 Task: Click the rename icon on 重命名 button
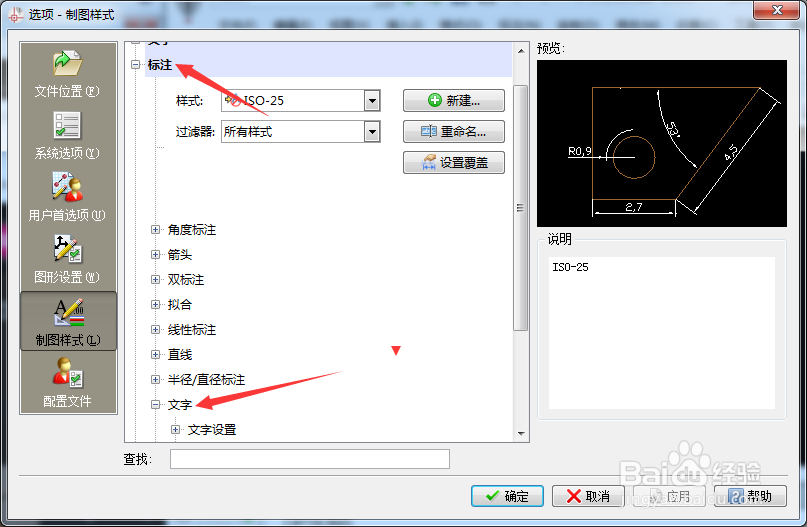coord(428,131)
